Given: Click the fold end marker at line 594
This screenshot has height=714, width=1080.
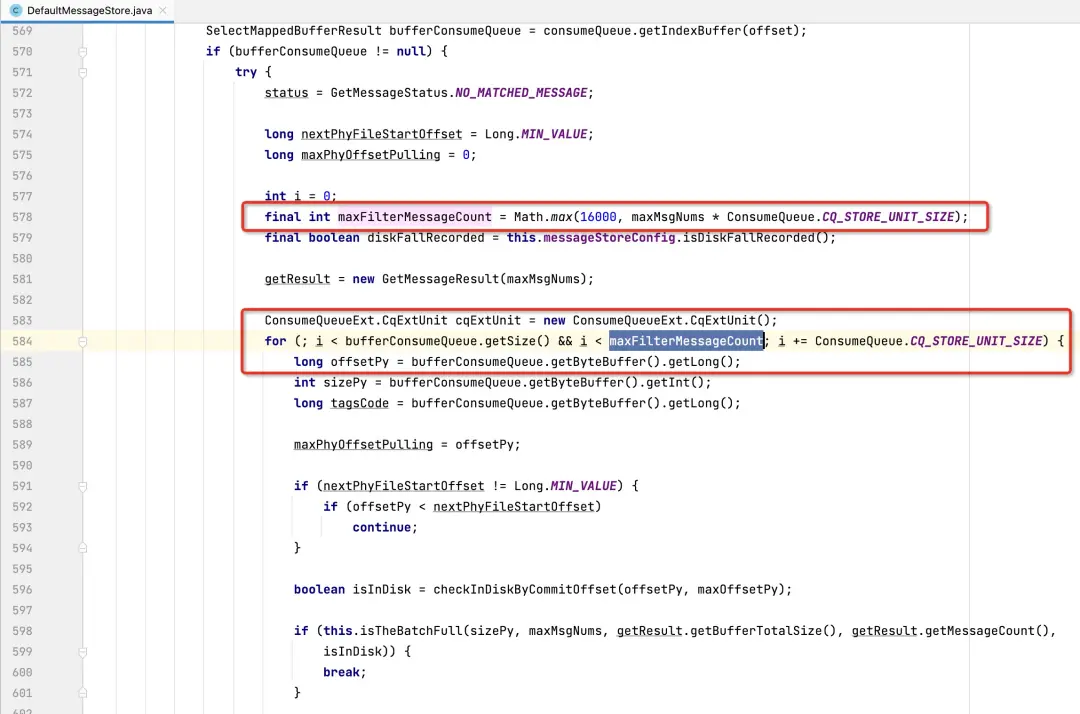Looking at the screenshot, I should coord(83,548).
